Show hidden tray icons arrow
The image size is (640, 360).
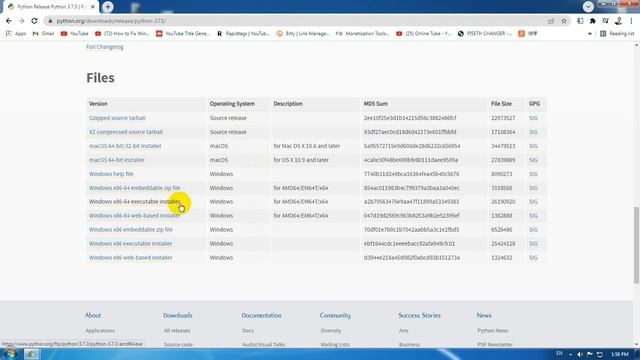click(570, 354)
